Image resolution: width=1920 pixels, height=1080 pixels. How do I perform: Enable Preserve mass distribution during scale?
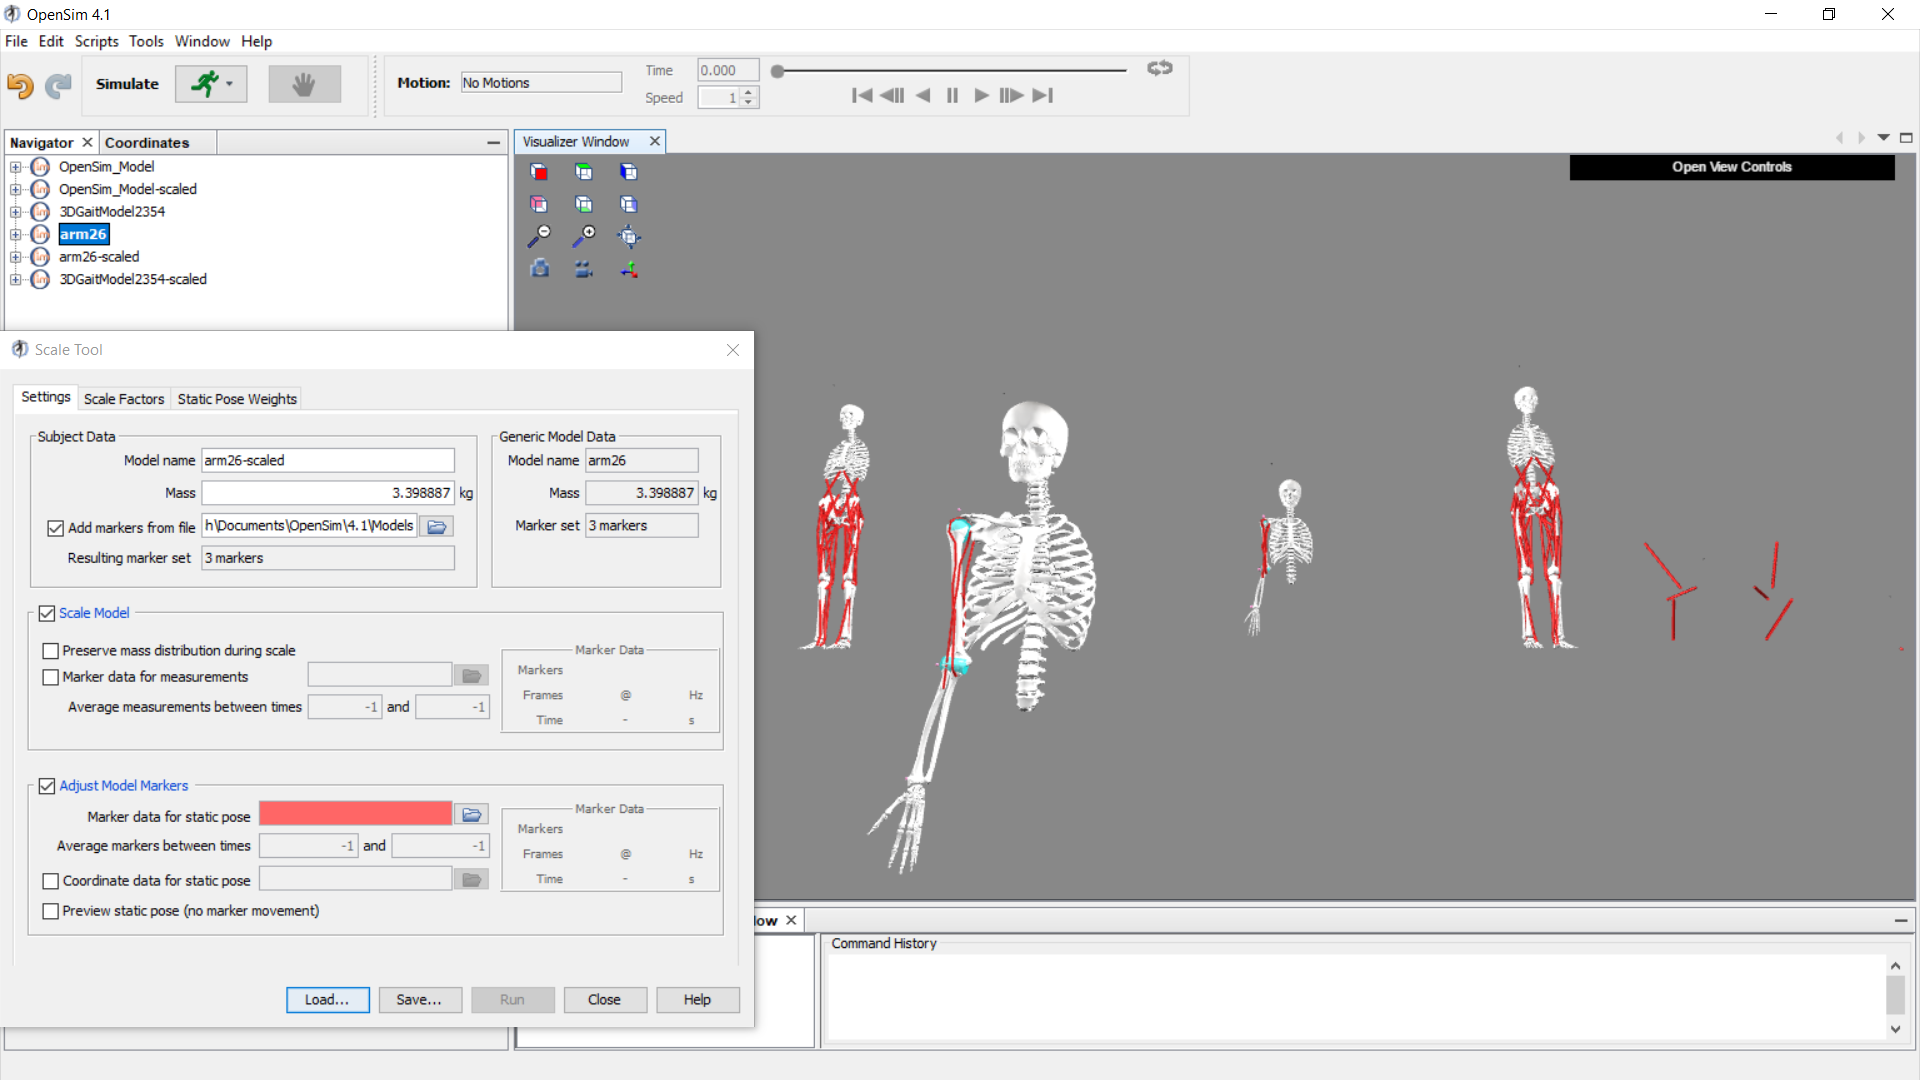(51, 651)
